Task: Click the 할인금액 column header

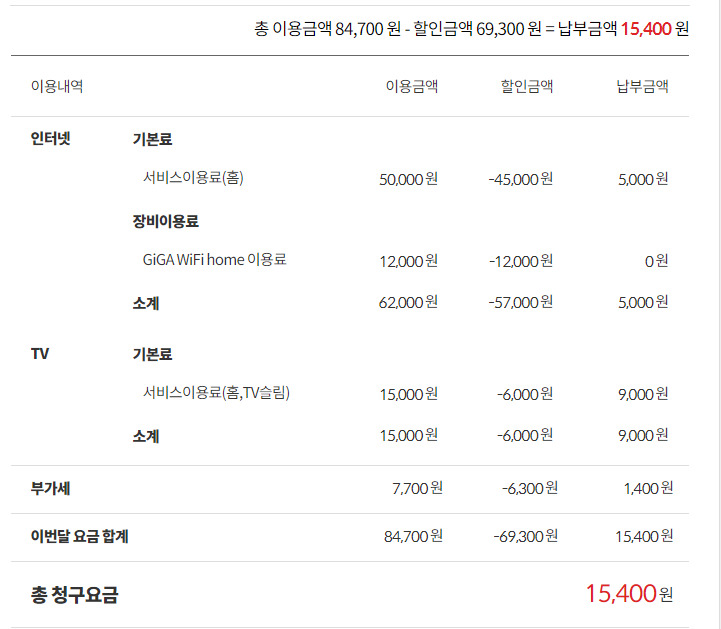Action: point(526,86)
